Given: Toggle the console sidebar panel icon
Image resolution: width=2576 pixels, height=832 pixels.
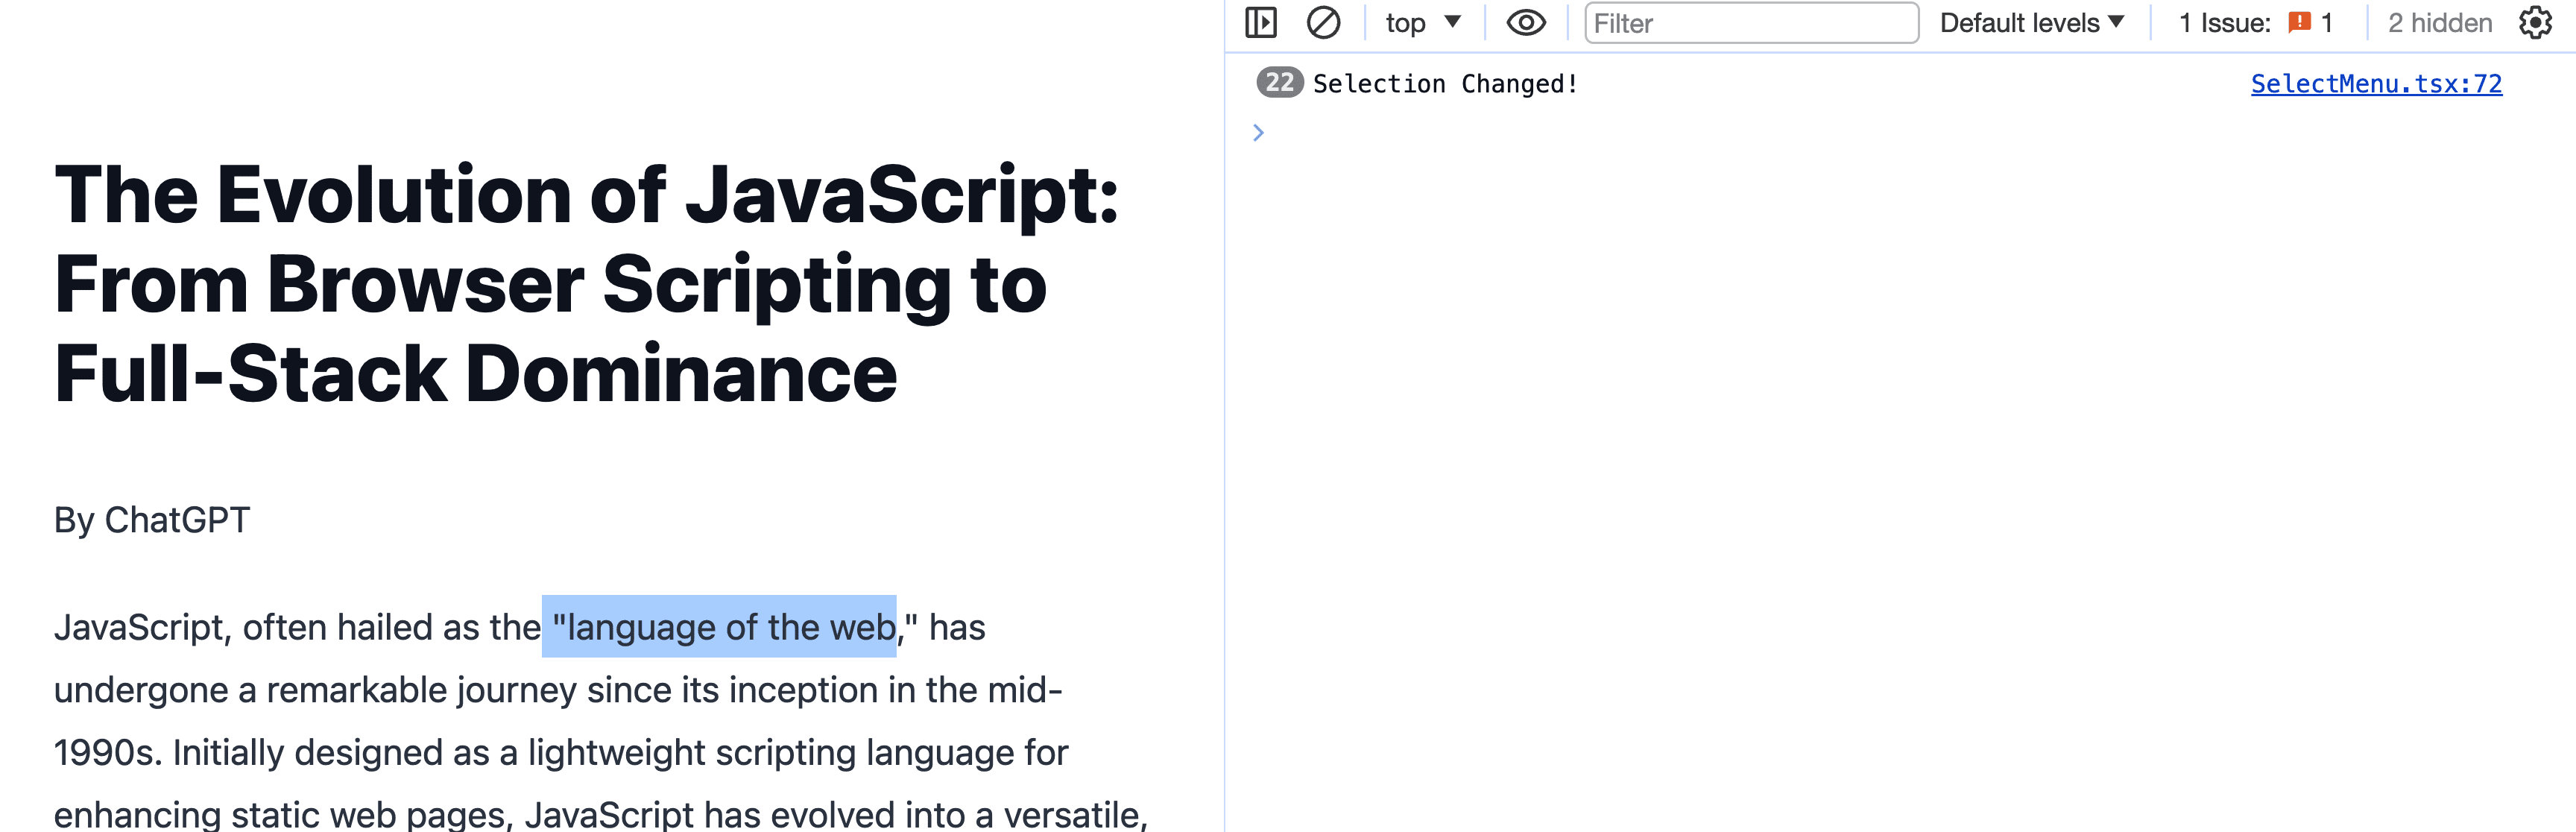Looking at the screenshot, I should point(1261,23).
